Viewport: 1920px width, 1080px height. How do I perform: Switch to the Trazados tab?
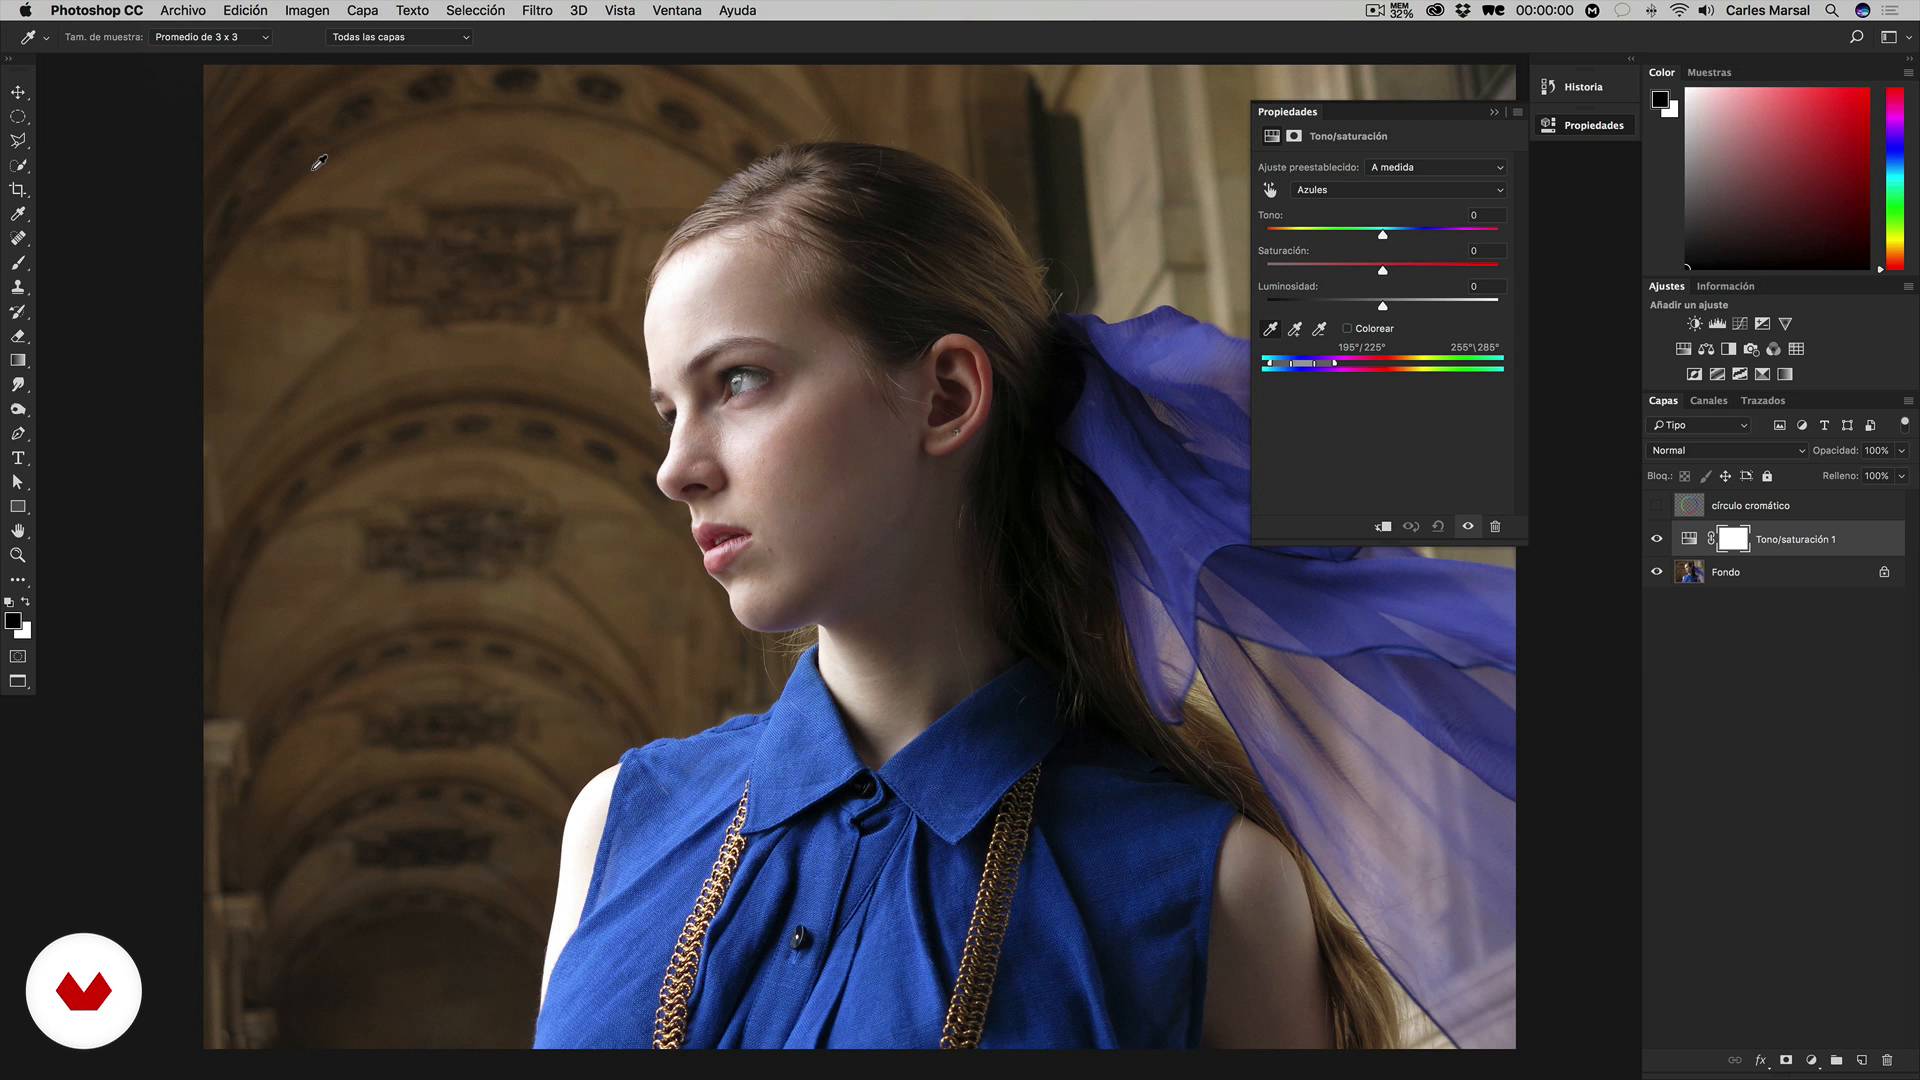[x=1762, y=400]
